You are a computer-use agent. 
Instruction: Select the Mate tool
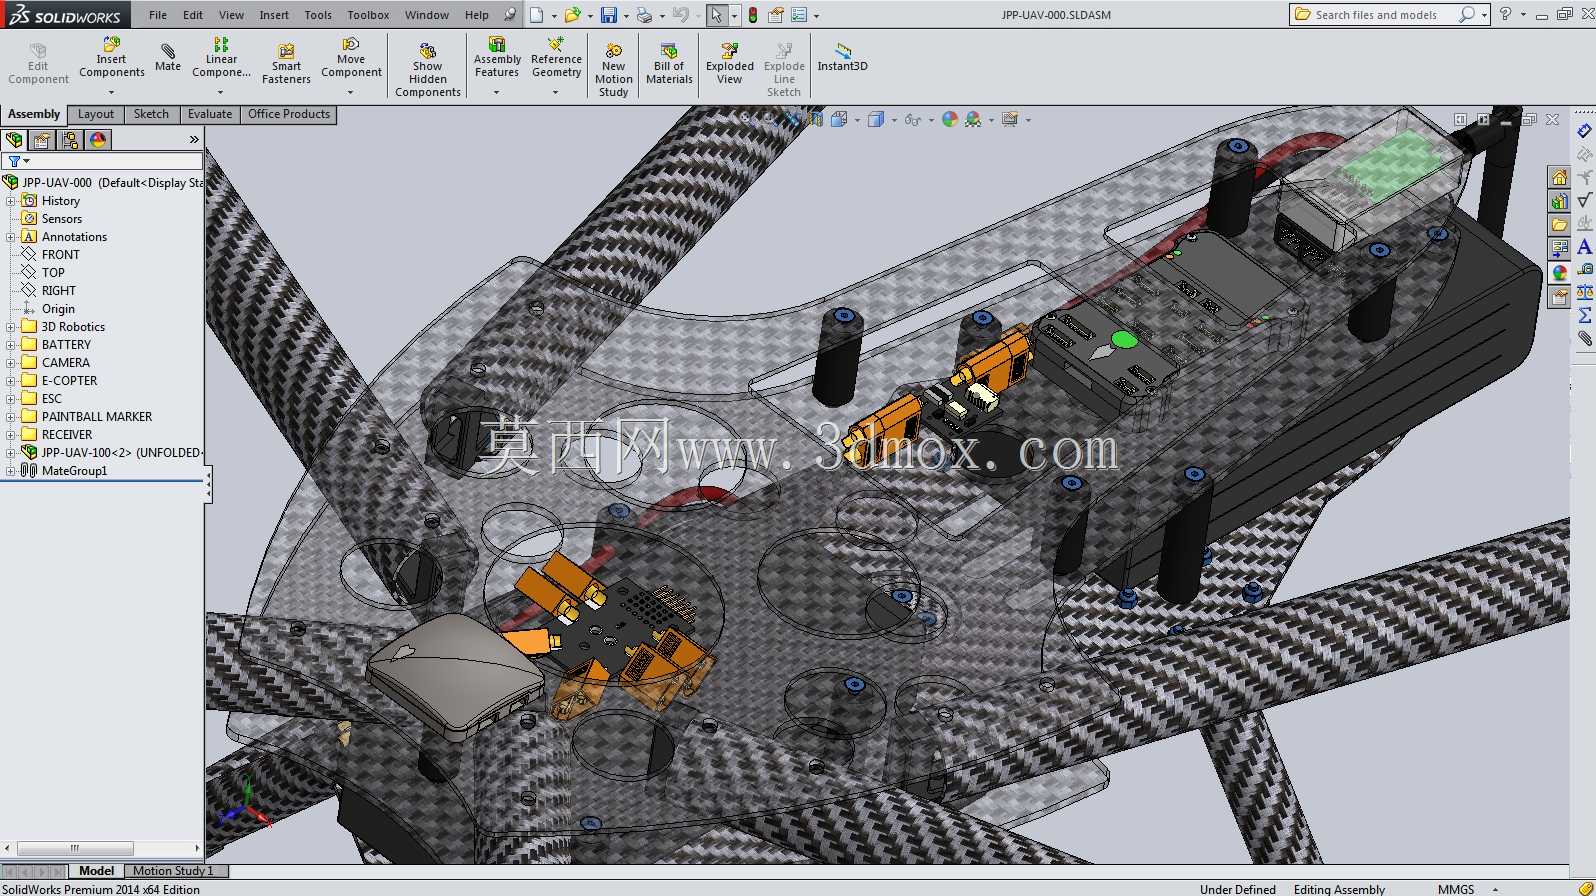click(x=168, y=58)
